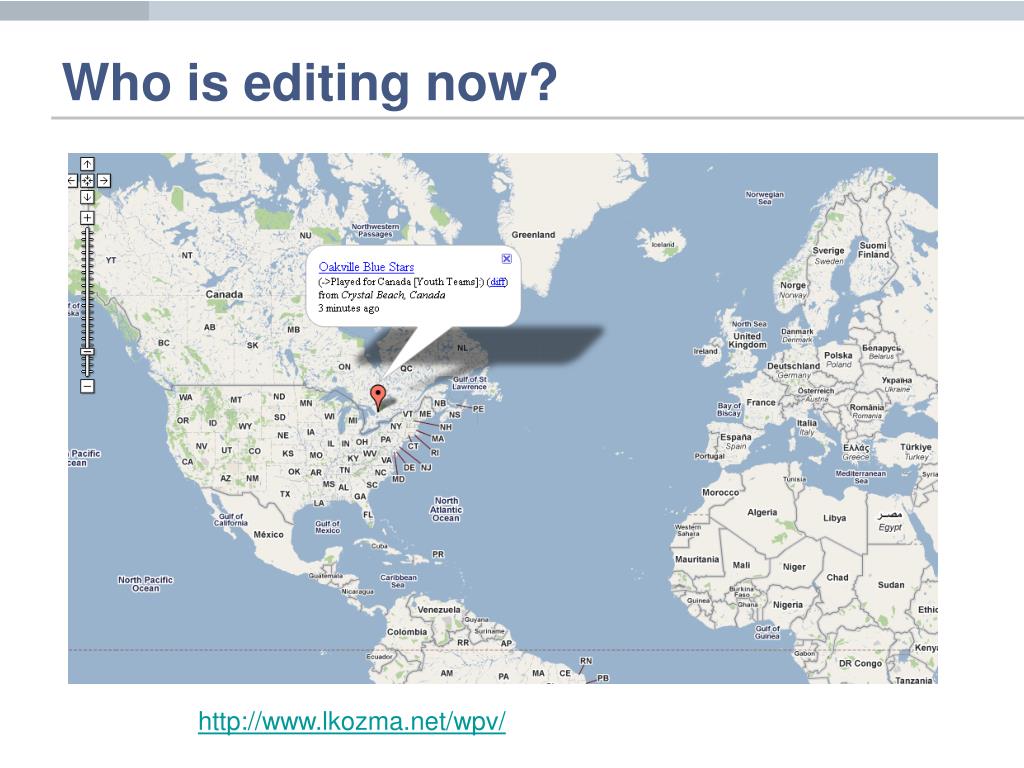This screenshot has width=1024, height=768.
Task: Click the Sudan label on map
Action: tap(891, 584)
